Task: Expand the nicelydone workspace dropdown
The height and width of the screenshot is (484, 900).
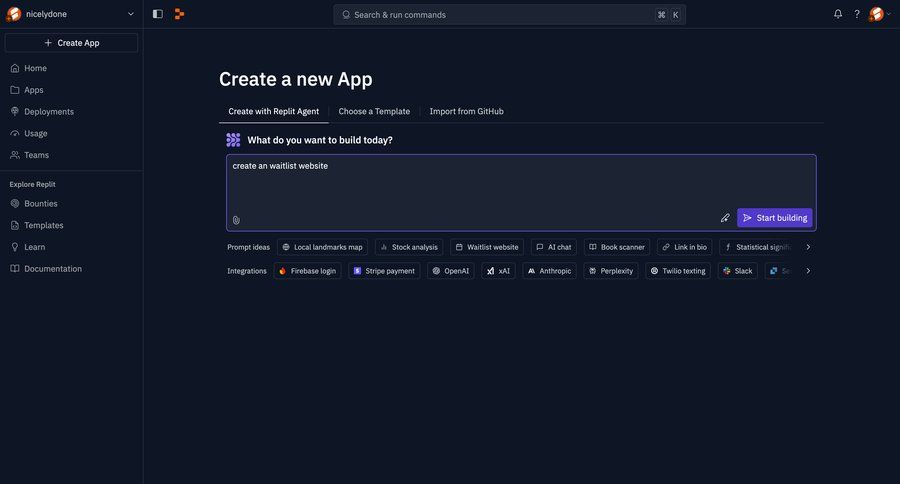Action: (x=131, y=14)
